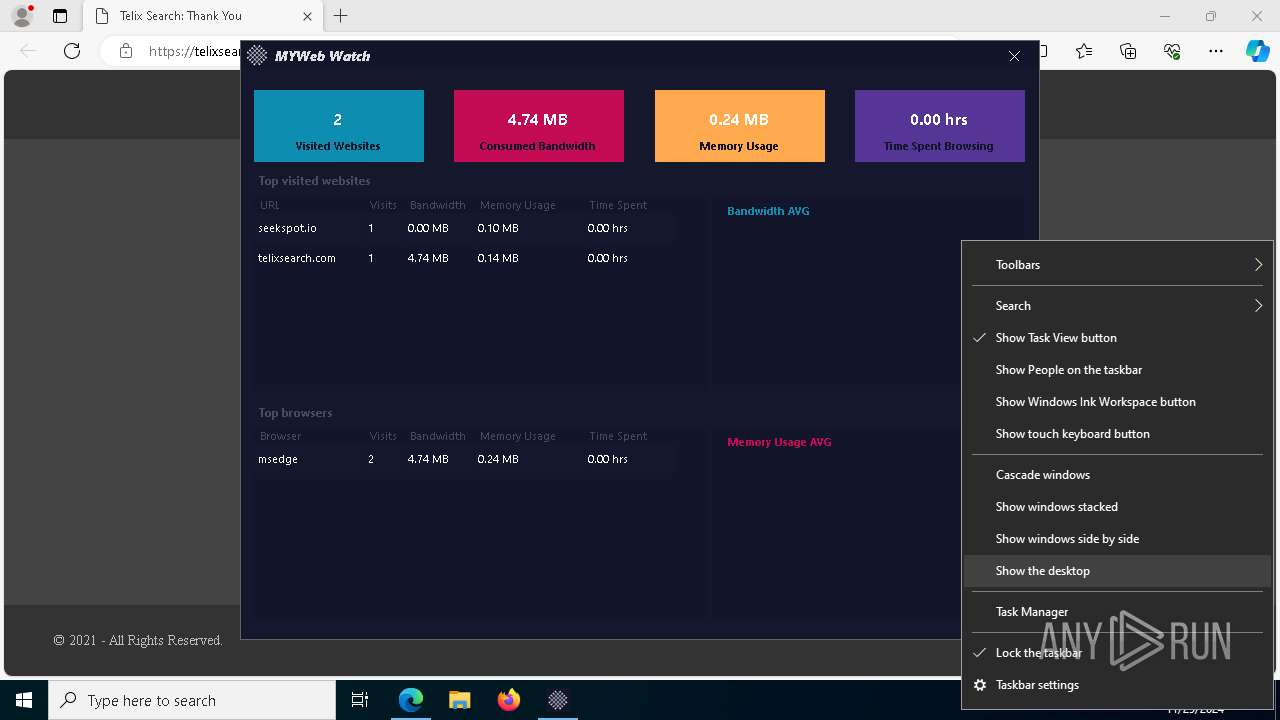Open Edge Settings and more menu
The width and height of the screenshot is (1280, 720).
click(x=1216, y=51)
